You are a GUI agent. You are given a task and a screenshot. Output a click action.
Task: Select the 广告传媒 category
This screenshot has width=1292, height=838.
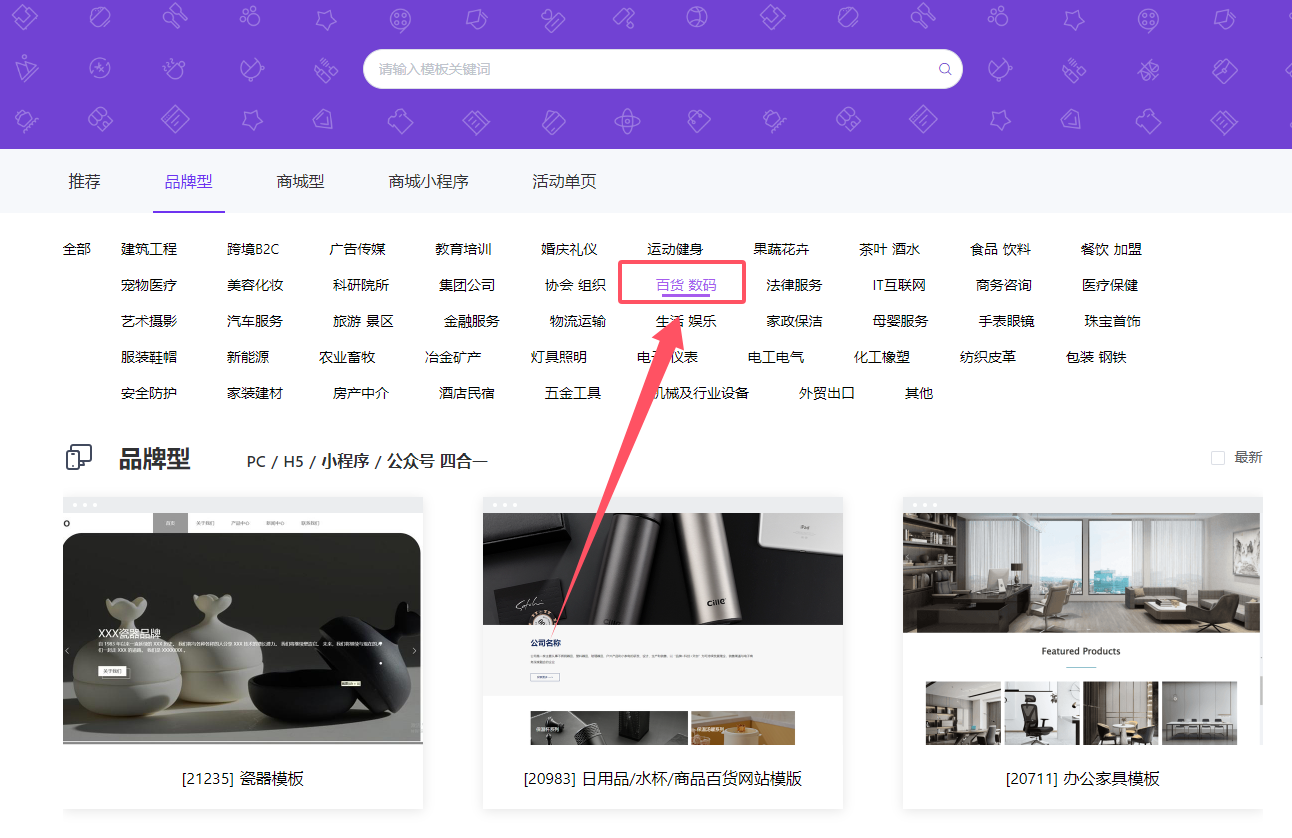[358, 249]
